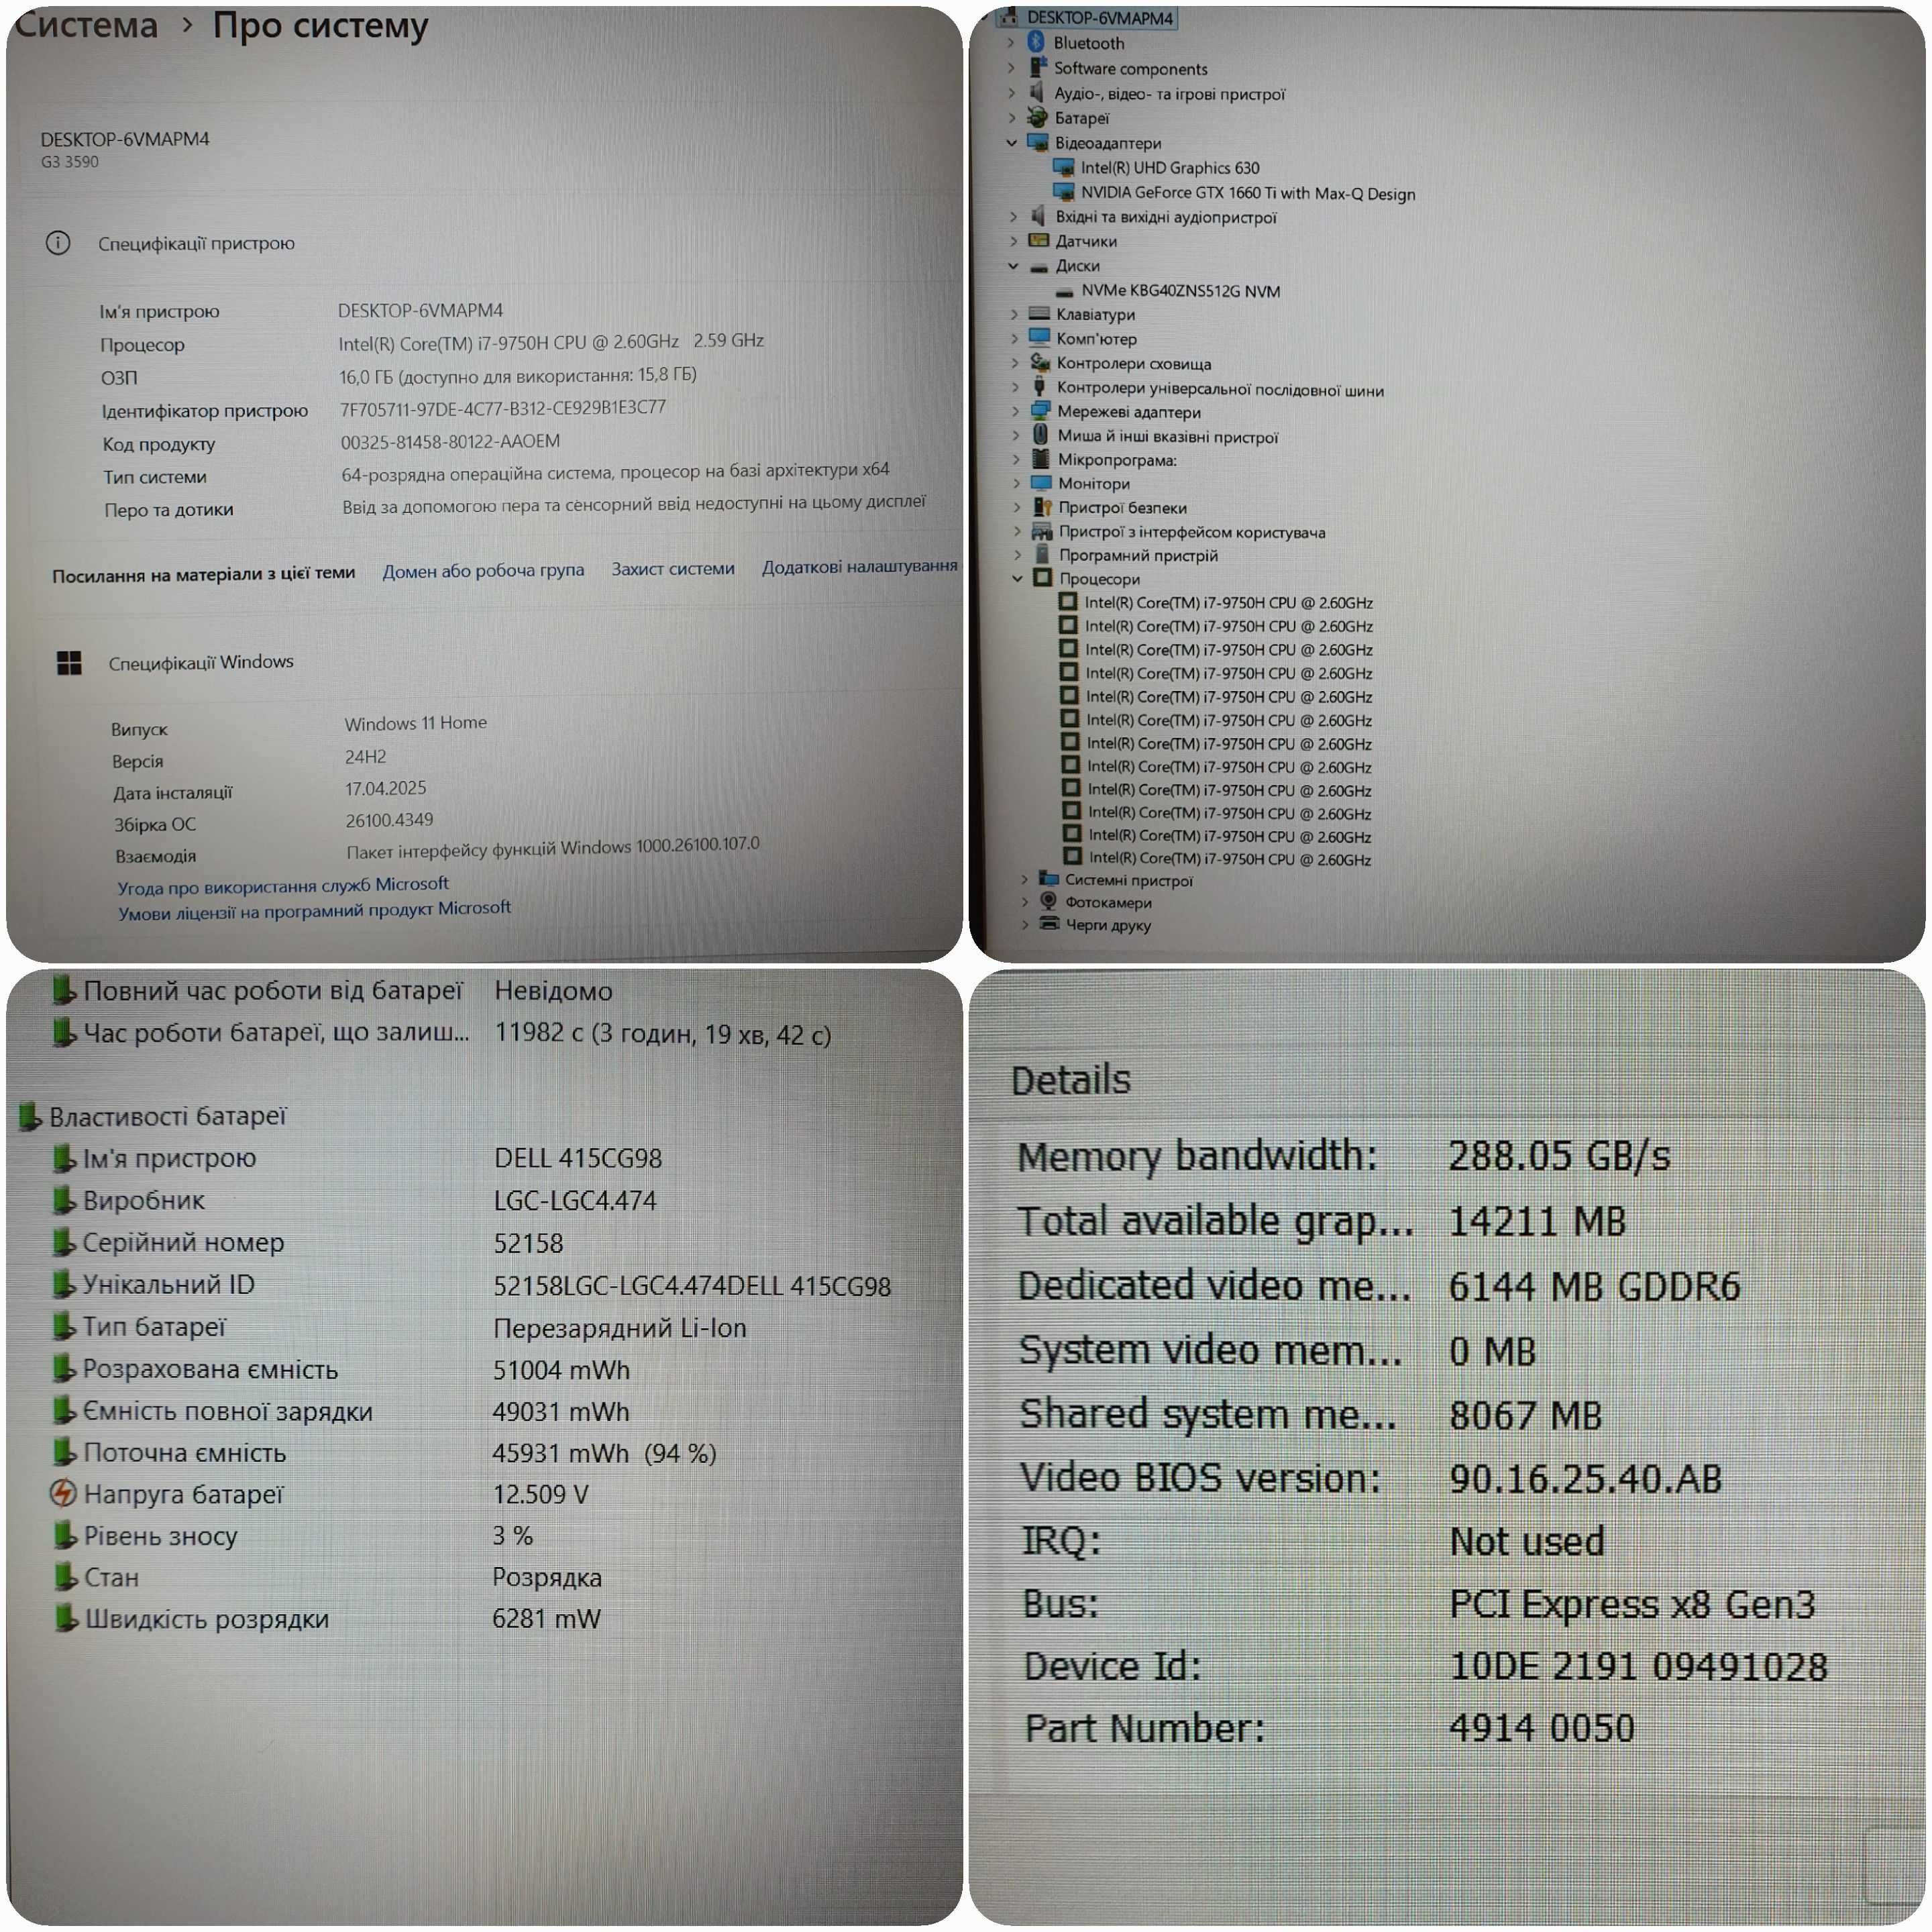Image resolution: width=1932 pixels, height=1932 pixels.
Task: Click the PCI Express x8 Gen3 bus value
Action: (x=1632, y=1604)
